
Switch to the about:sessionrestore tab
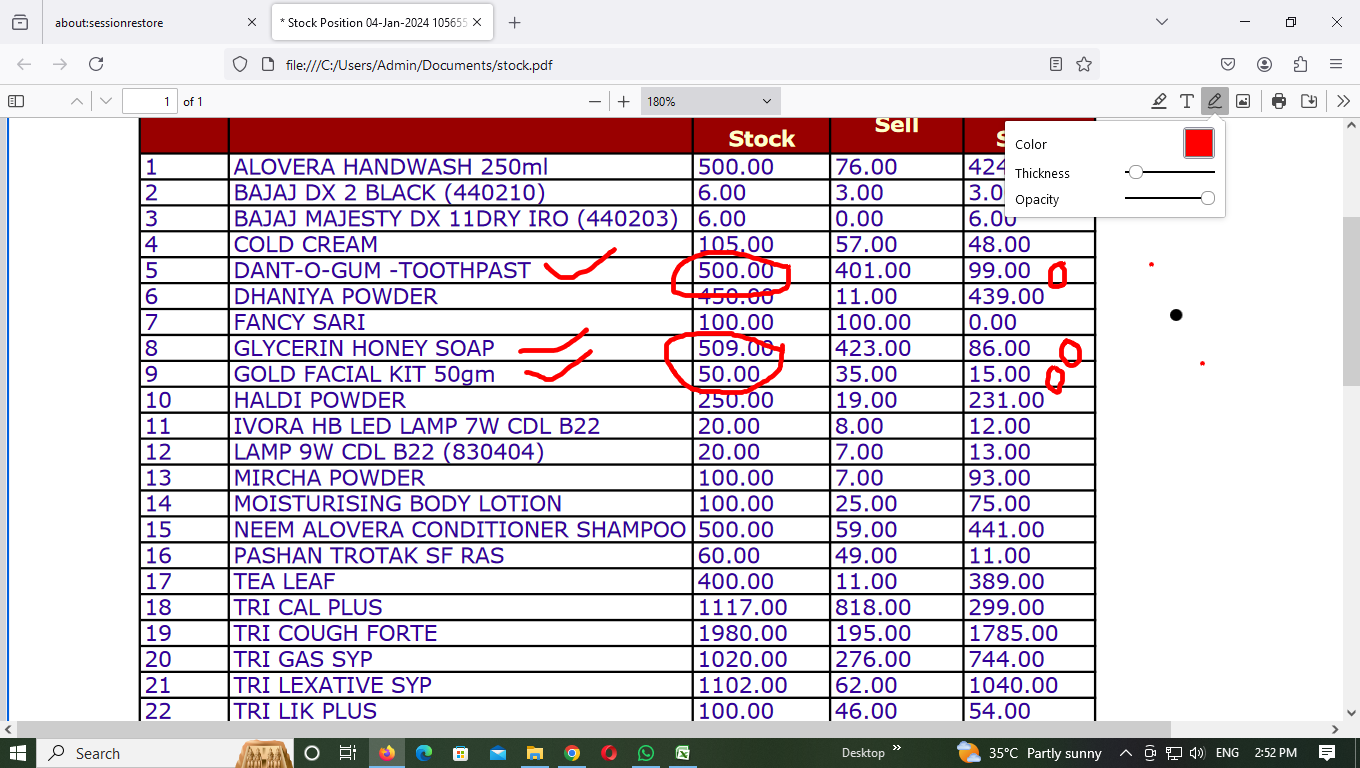(140, 22)
